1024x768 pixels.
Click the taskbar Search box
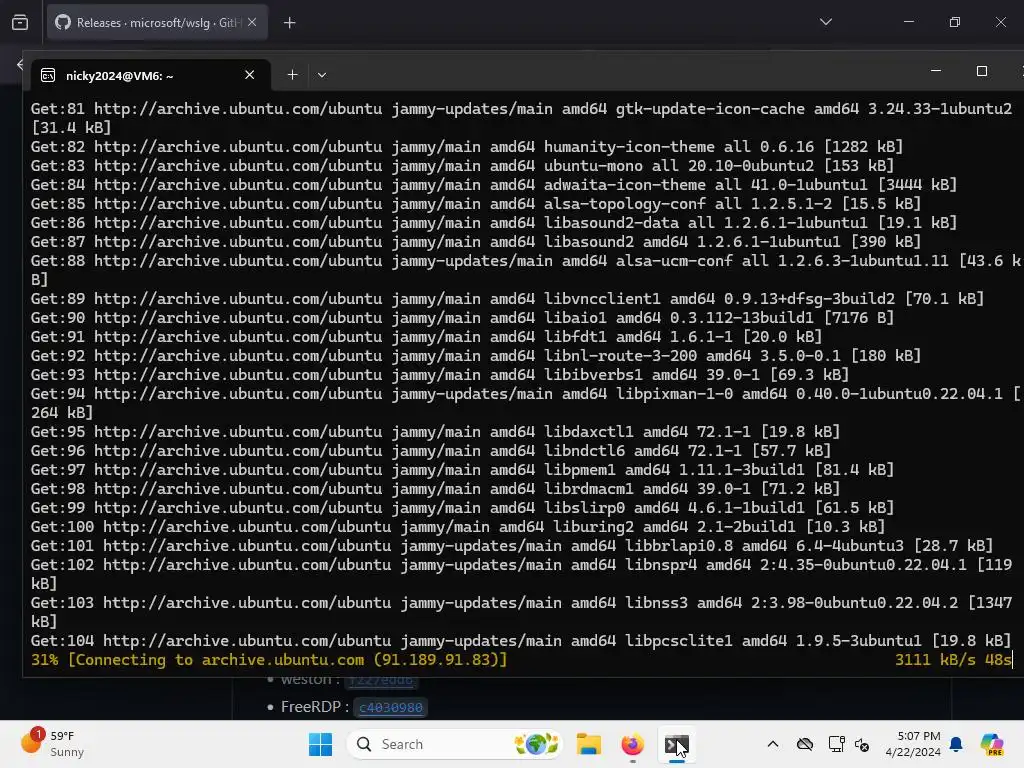(455, 744)
